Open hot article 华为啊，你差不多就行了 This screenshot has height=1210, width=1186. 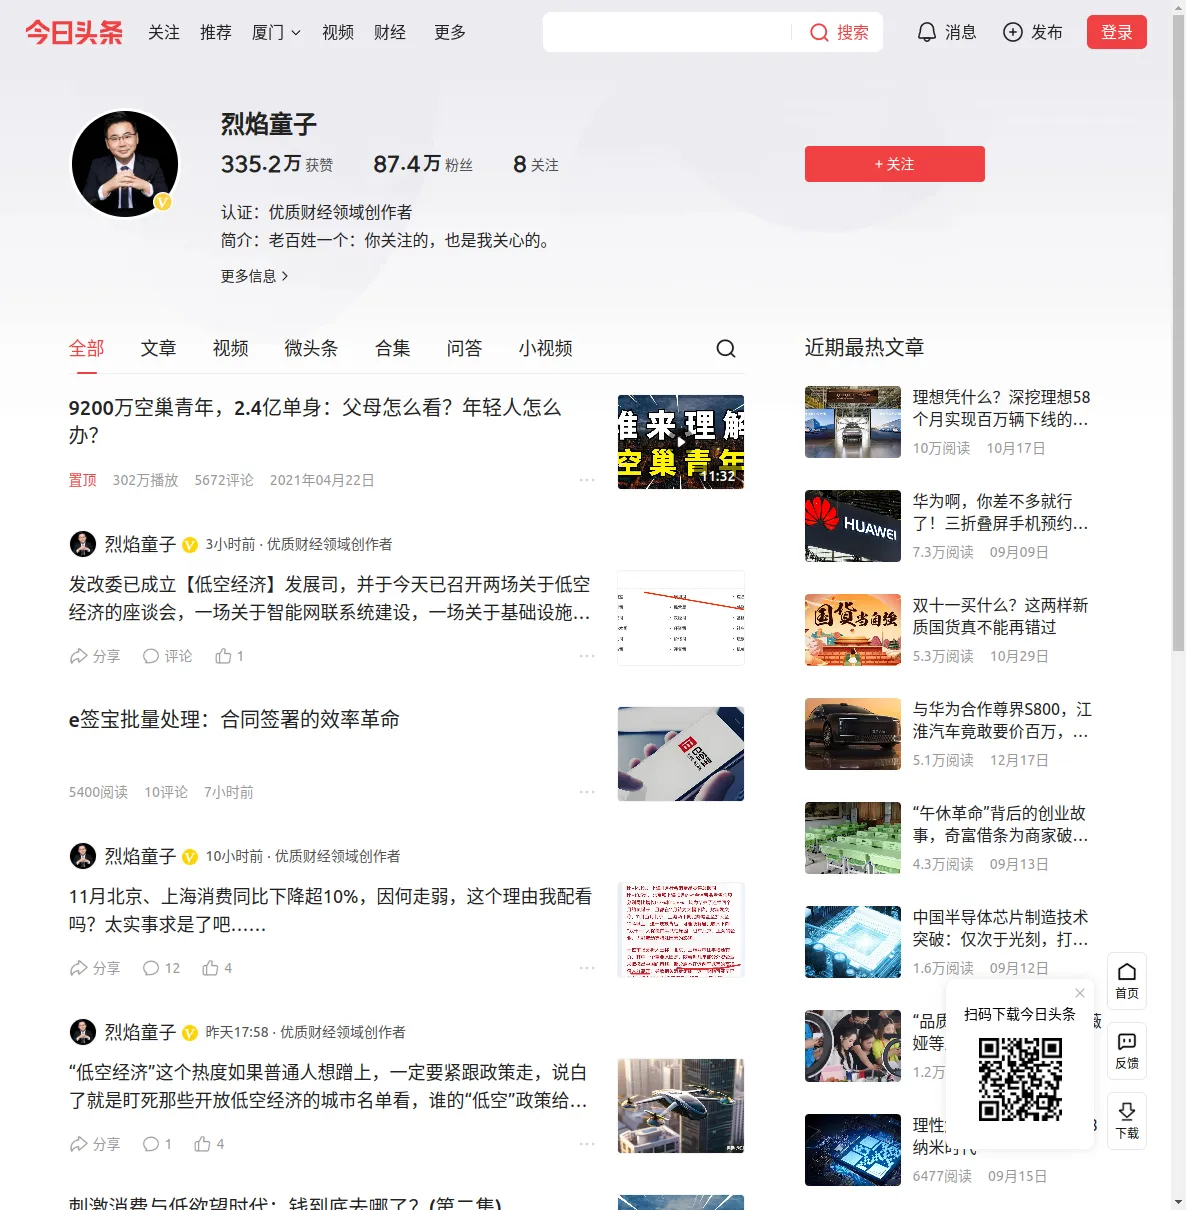[1001, 512]
